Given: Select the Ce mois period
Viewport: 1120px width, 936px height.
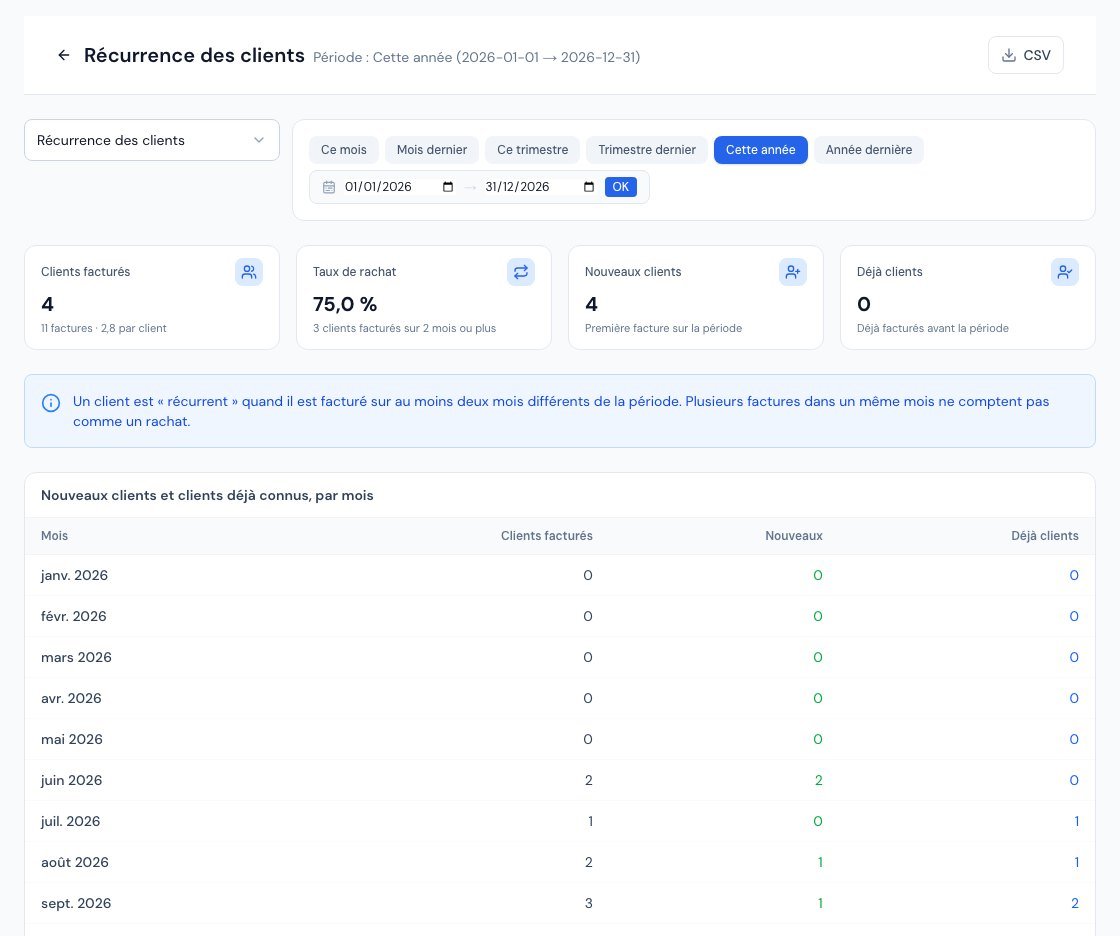Looking at the screenshot, I should [x=344, y=150].
